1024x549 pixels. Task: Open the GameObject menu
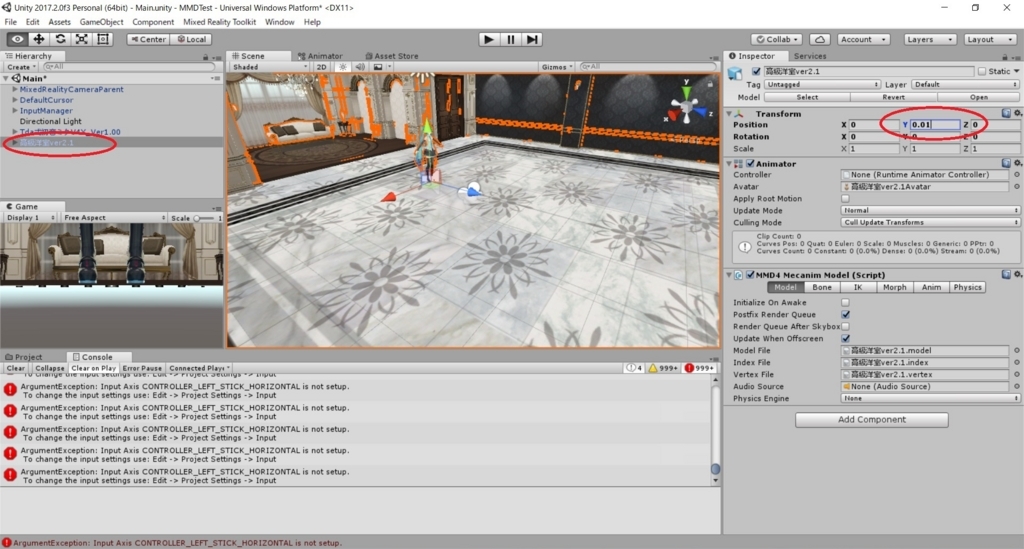(101, 22)
